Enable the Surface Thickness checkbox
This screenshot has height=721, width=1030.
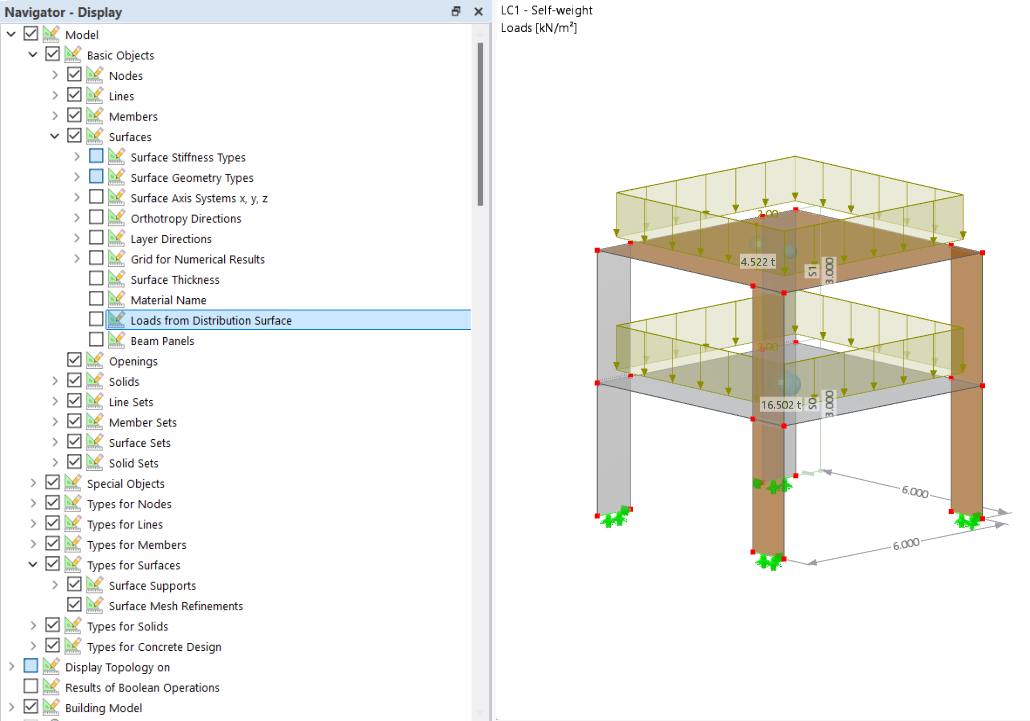[x=96, y=278]
